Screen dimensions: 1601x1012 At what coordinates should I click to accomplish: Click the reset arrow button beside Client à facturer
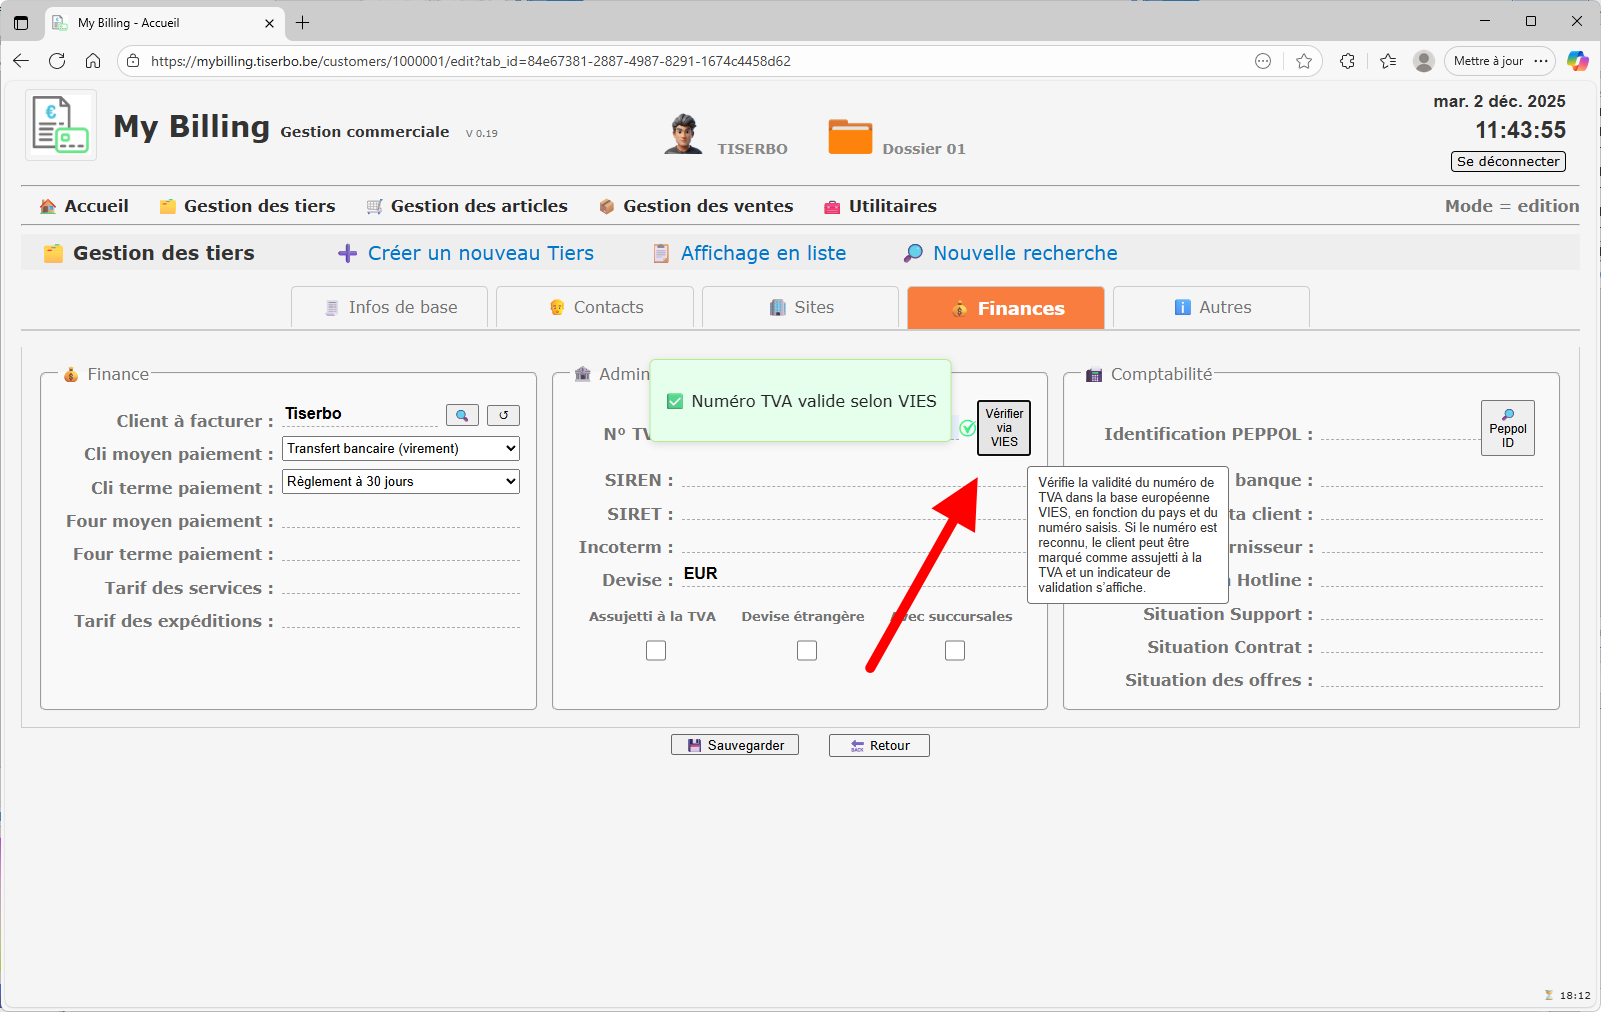(503, 415)
